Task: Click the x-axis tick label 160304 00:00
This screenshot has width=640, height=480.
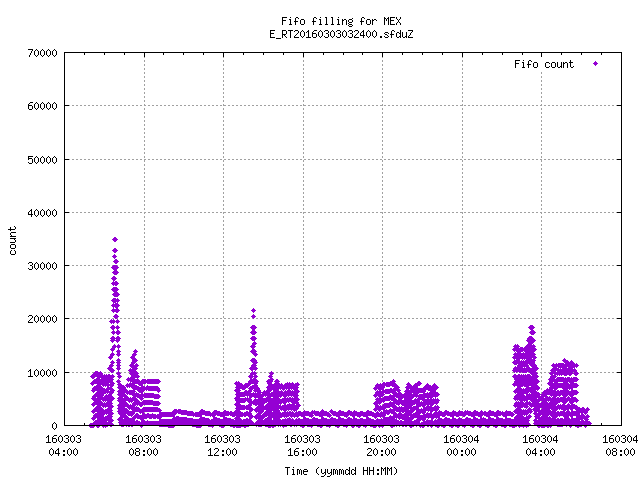Action: [462, 446]
